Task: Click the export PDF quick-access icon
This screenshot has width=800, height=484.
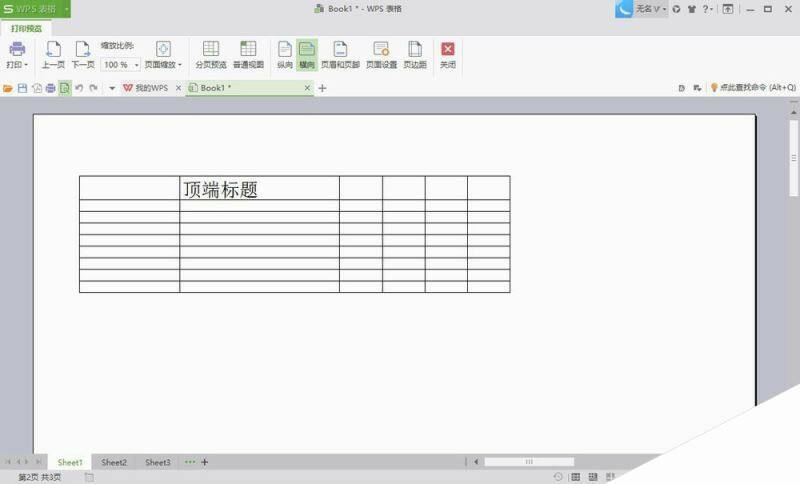Action: [x=37, y=88]
